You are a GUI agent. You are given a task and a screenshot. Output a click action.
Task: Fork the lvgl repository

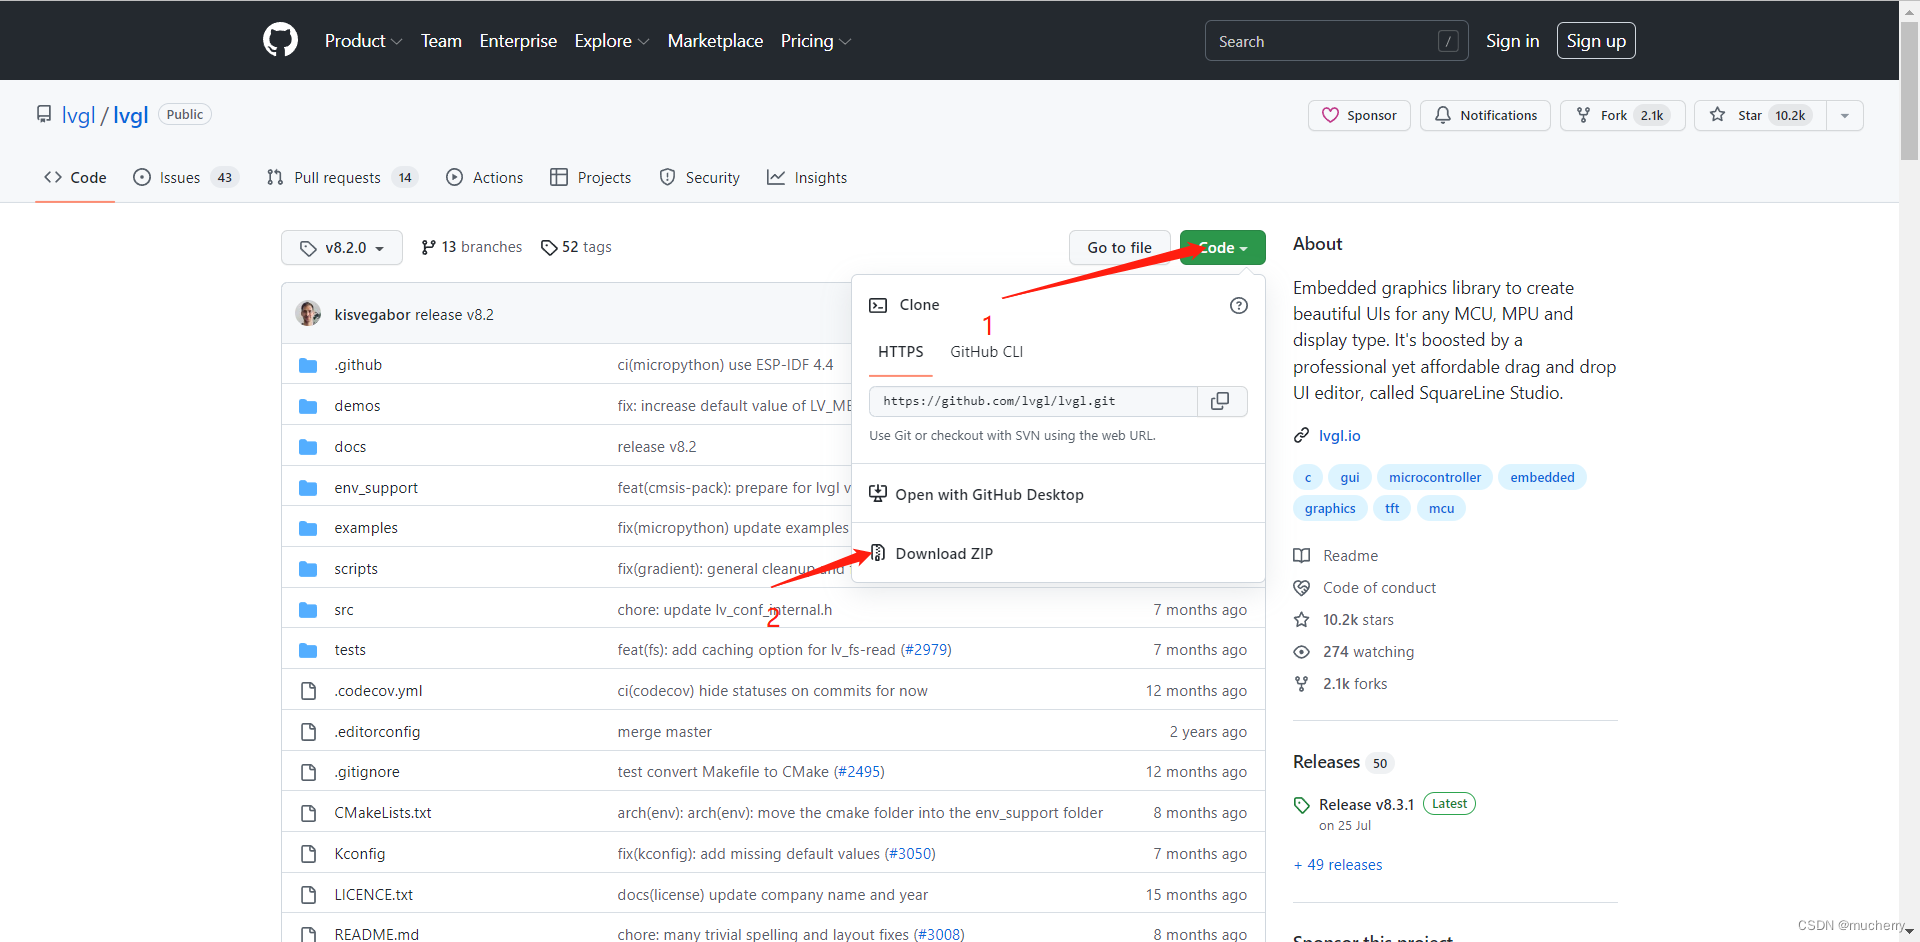[1622, 115]
